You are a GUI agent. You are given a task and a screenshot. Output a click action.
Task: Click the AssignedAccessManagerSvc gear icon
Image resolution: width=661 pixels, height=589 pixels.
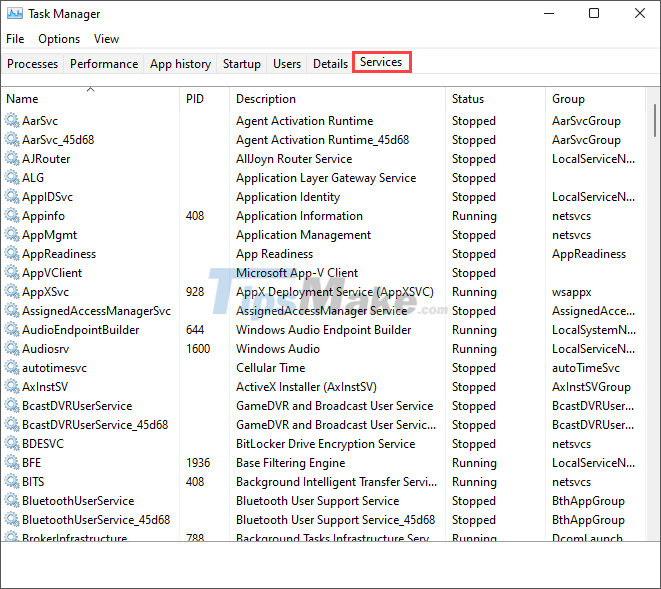point(12,310)
